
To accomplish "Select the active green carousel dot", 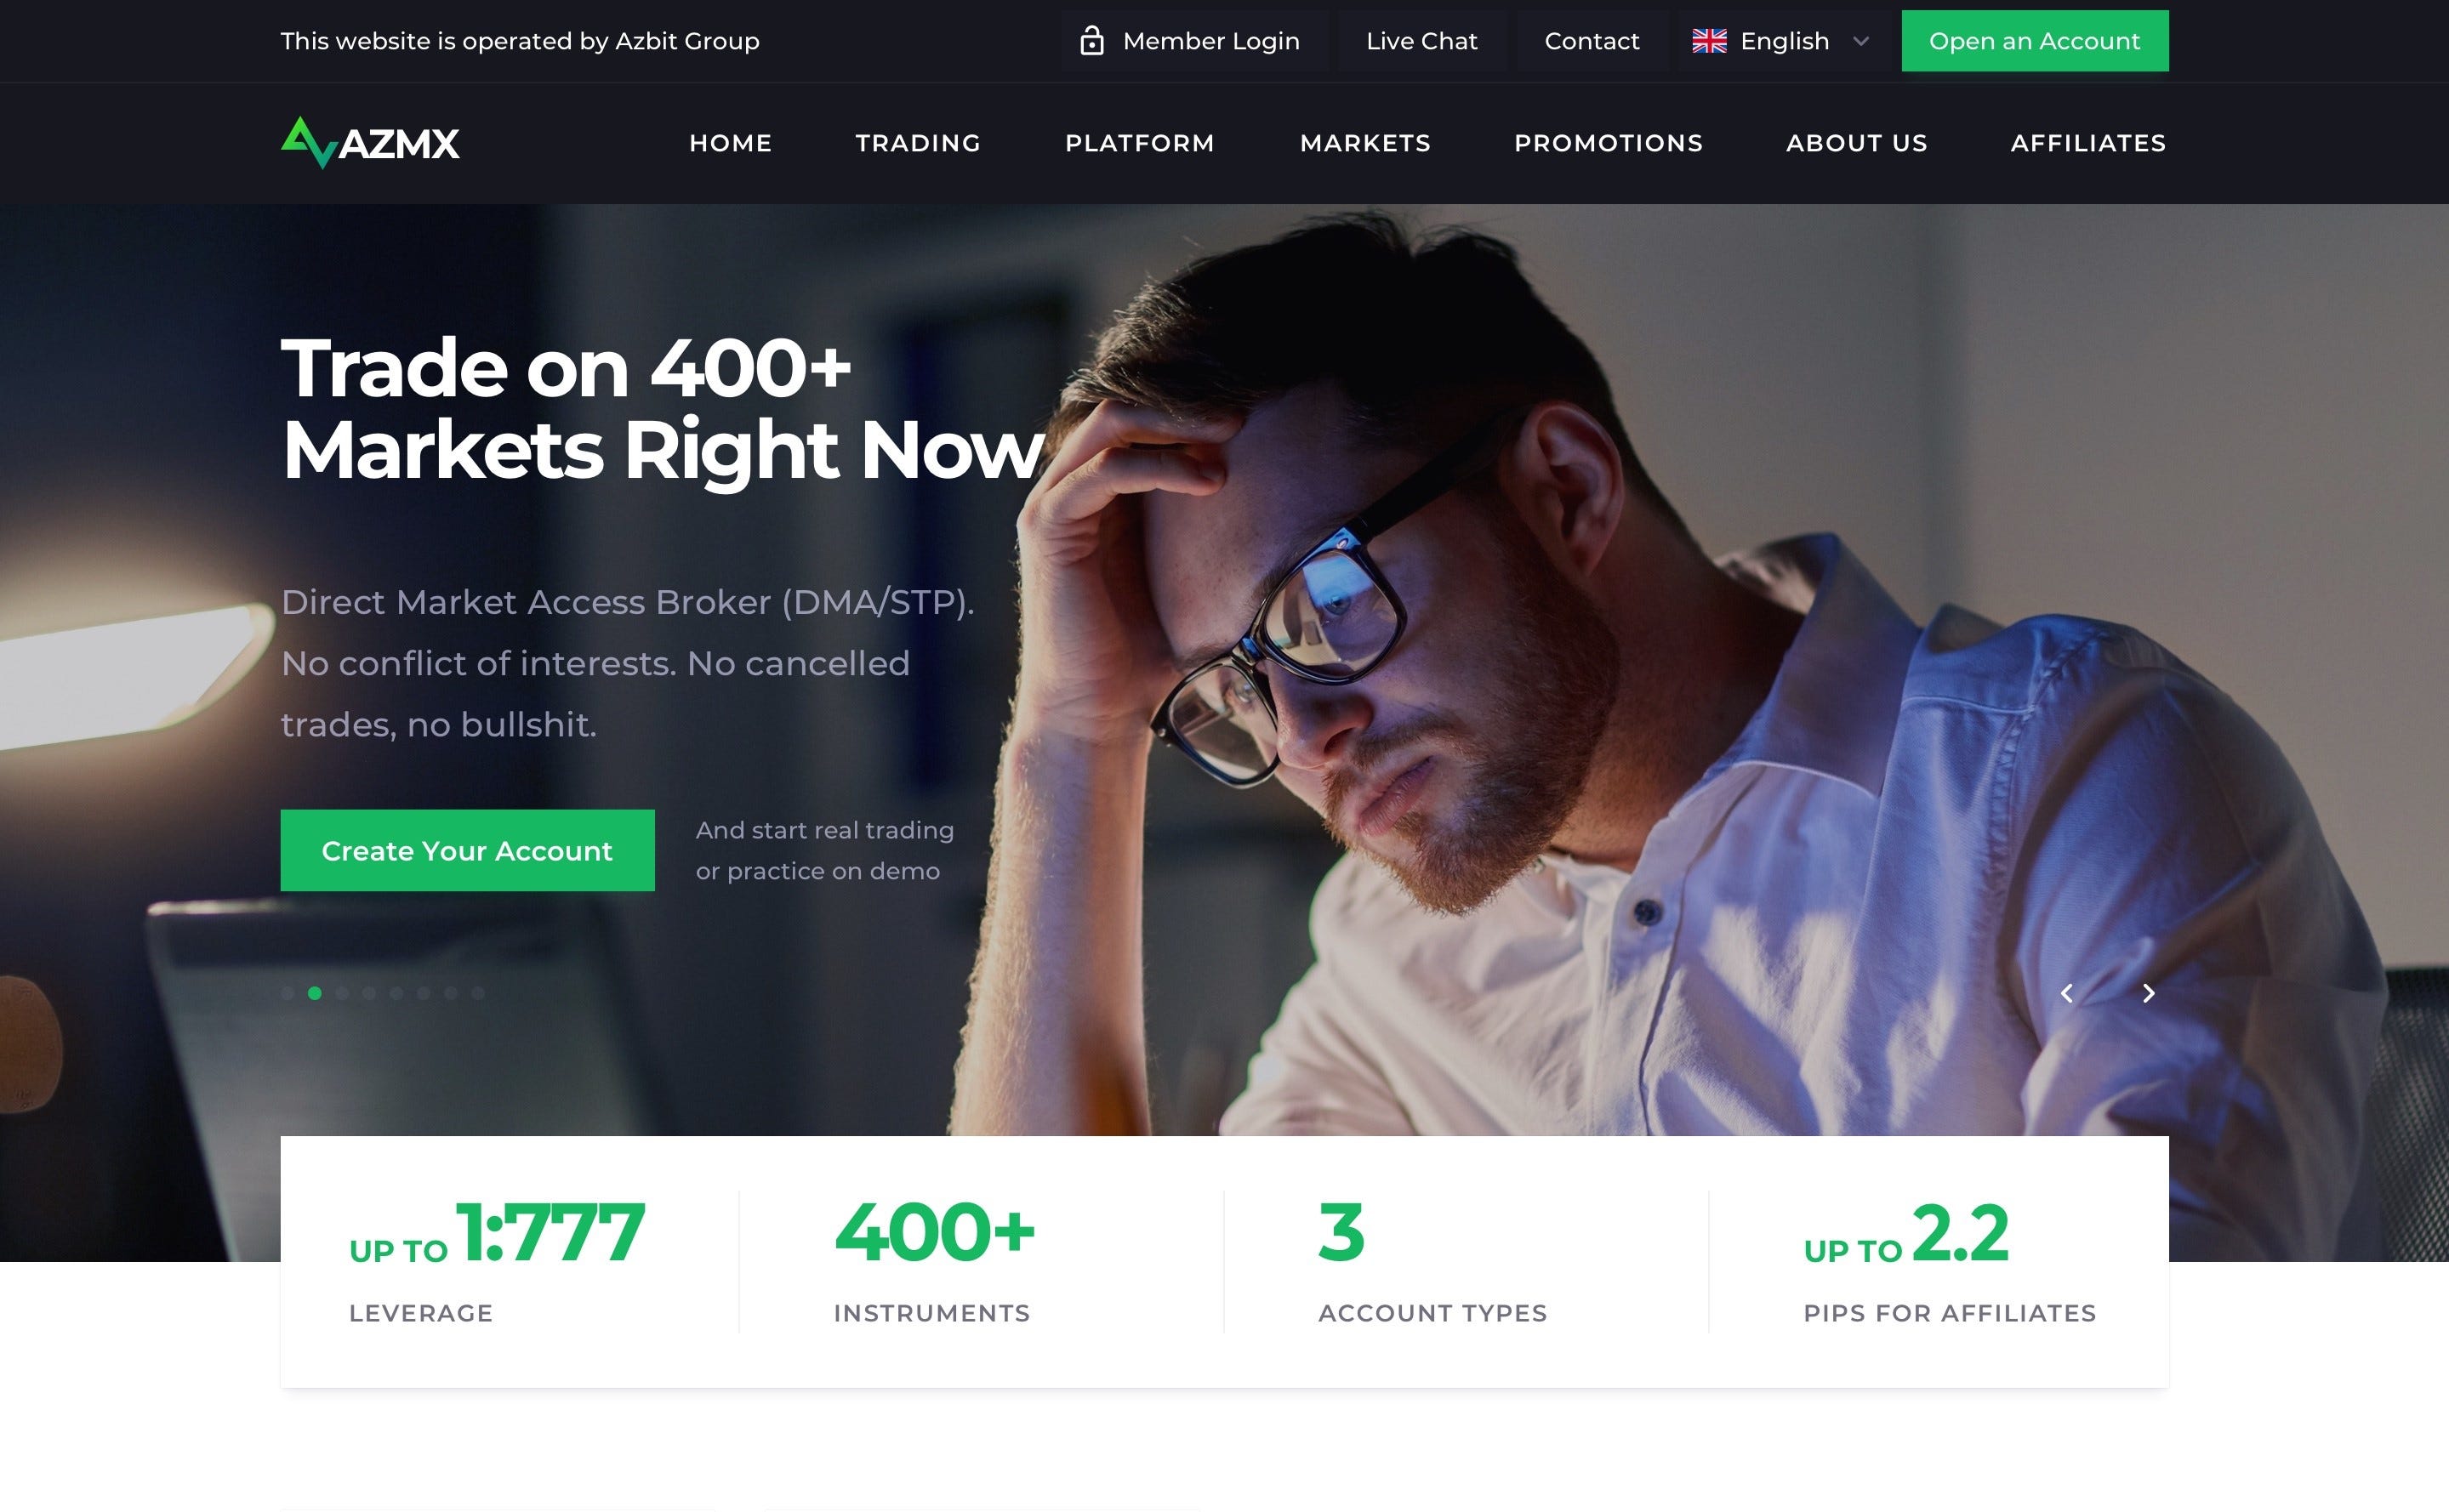I will 315,993.
